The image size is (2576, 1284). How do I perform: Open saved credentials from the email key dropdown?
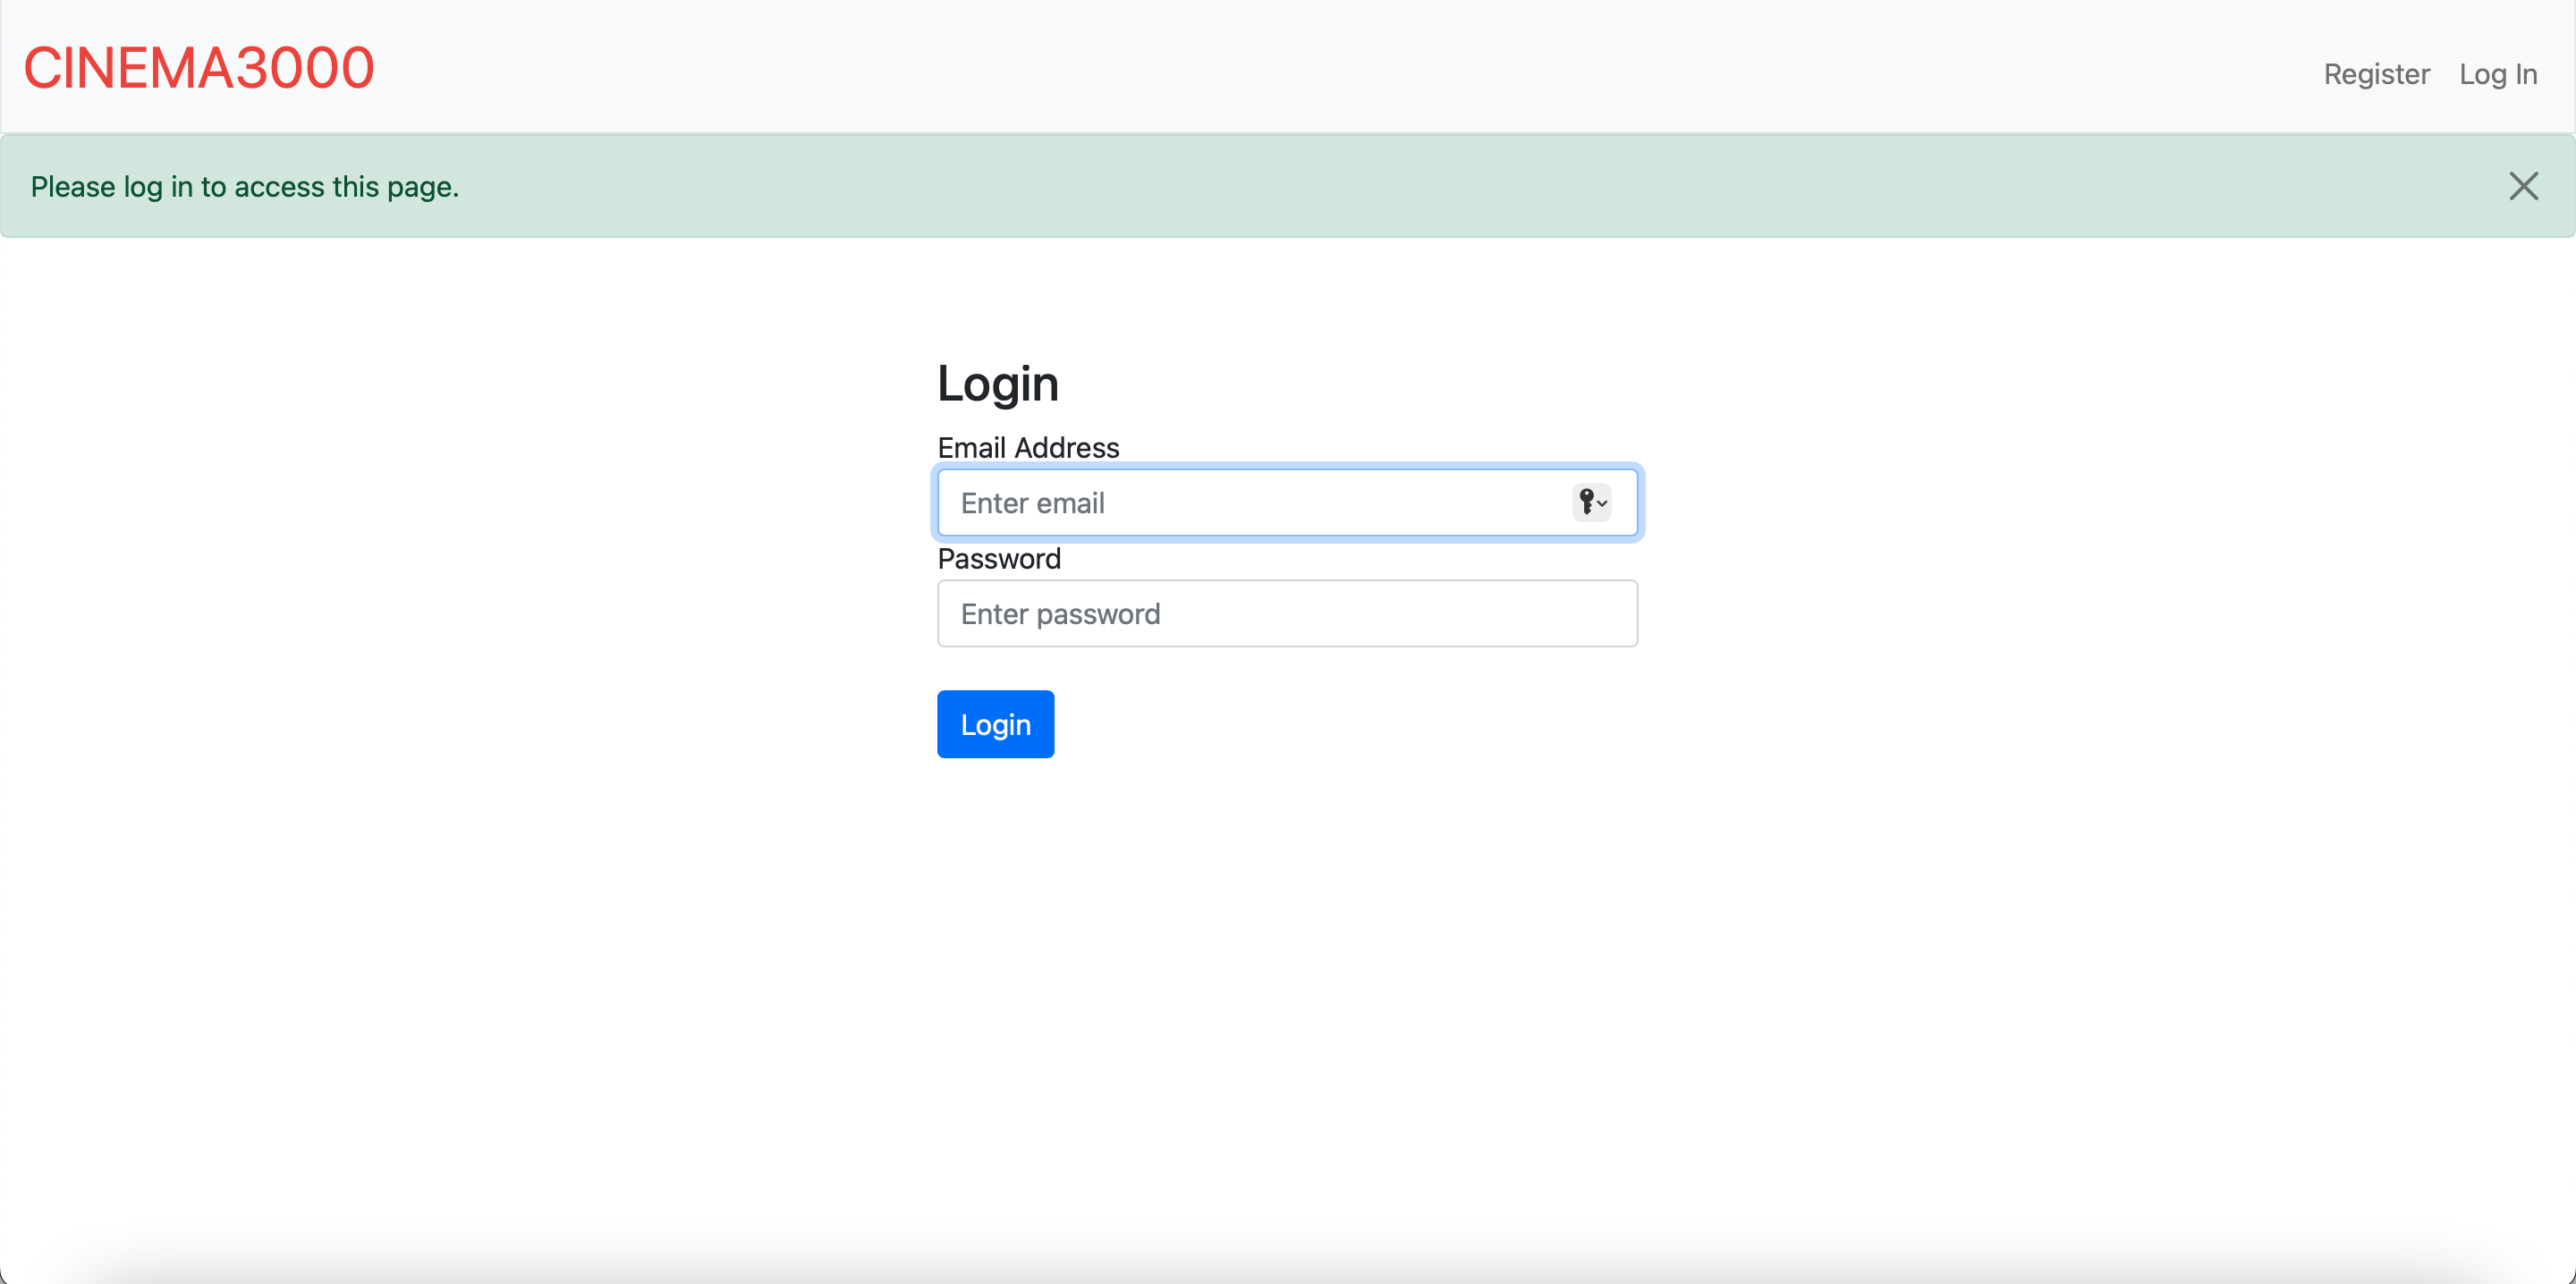(1592, 502)
